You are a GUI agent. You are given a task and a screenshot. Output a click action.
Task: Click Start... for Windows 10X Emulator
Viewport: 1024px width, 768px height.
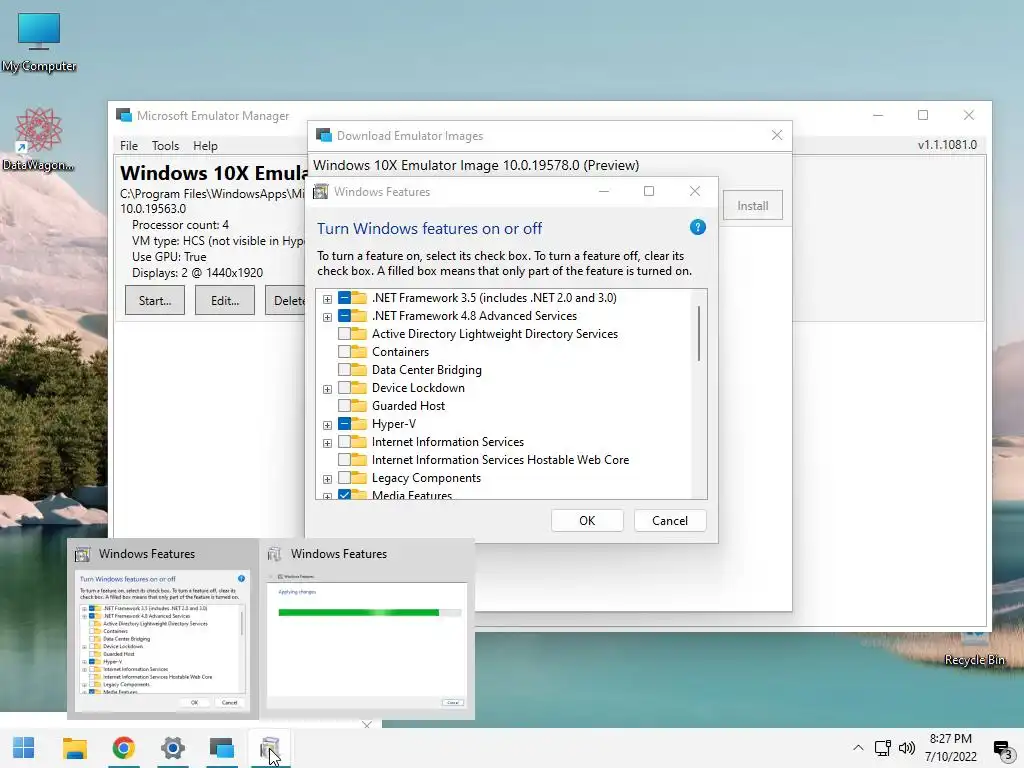coord(155,300)
